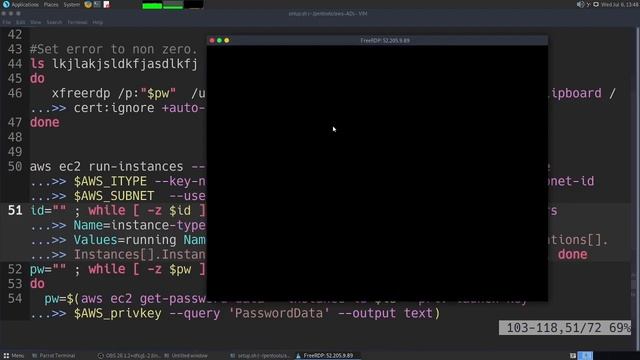640x360 pixels.
Task: Click the show desktop icon in bottom panel
Action: (573, 356)
